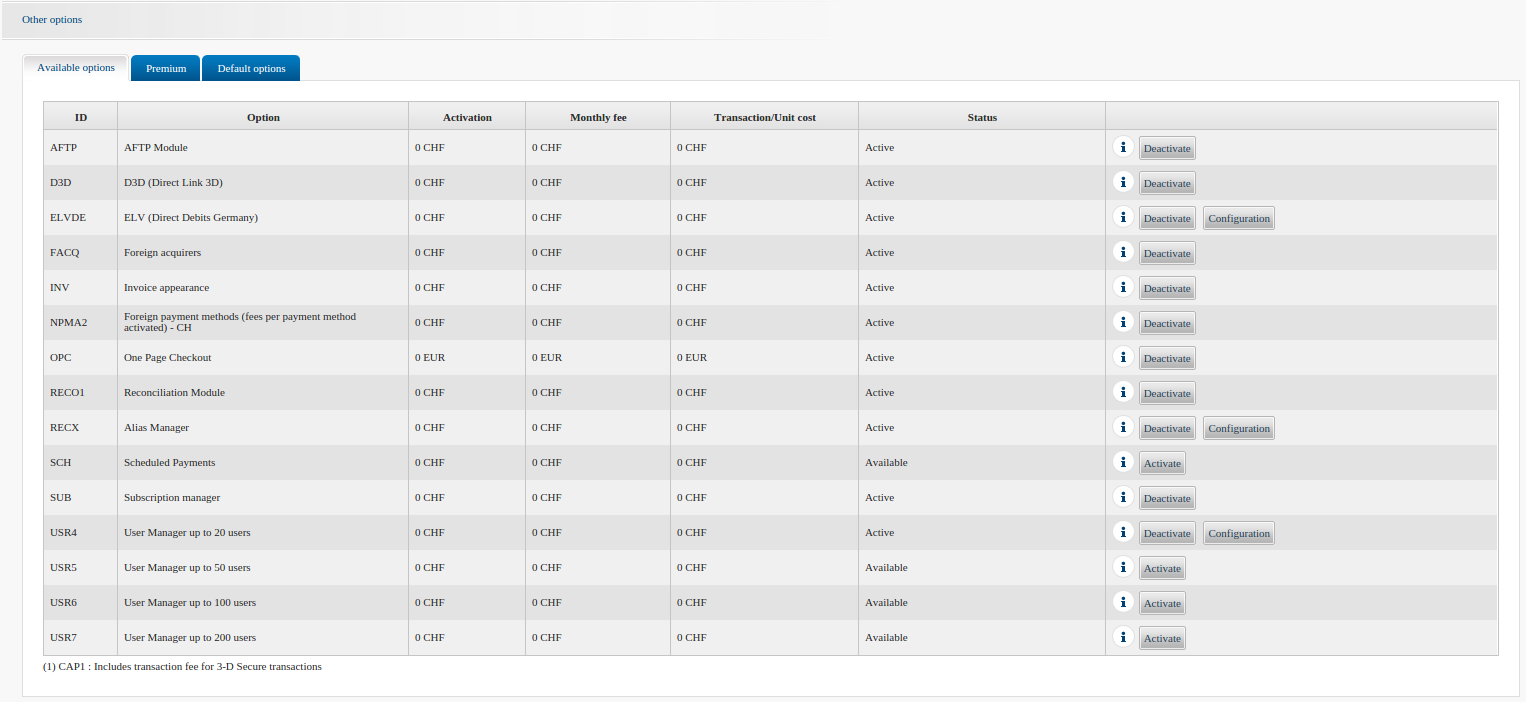Deactivate the Invoice appearance option

pos(1167,289)
